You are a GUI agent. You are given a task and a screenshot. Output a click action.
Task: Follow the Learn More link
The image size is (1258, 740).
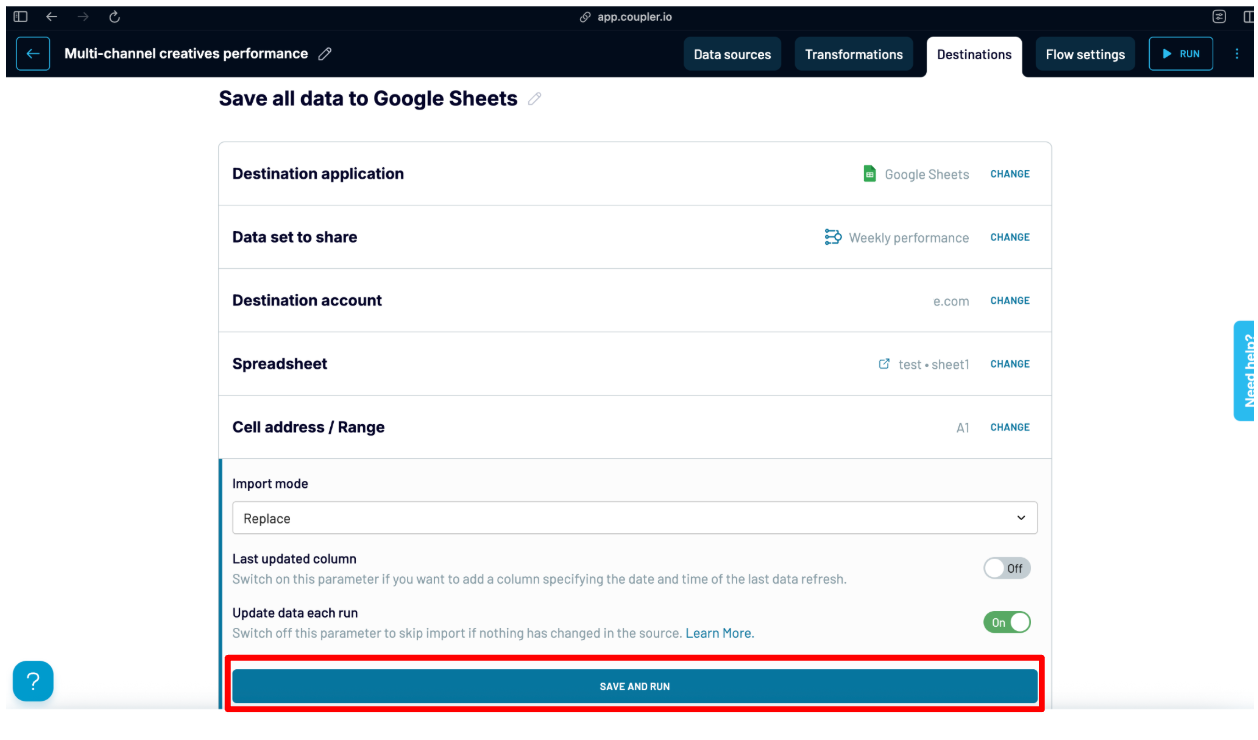(719, 633)
